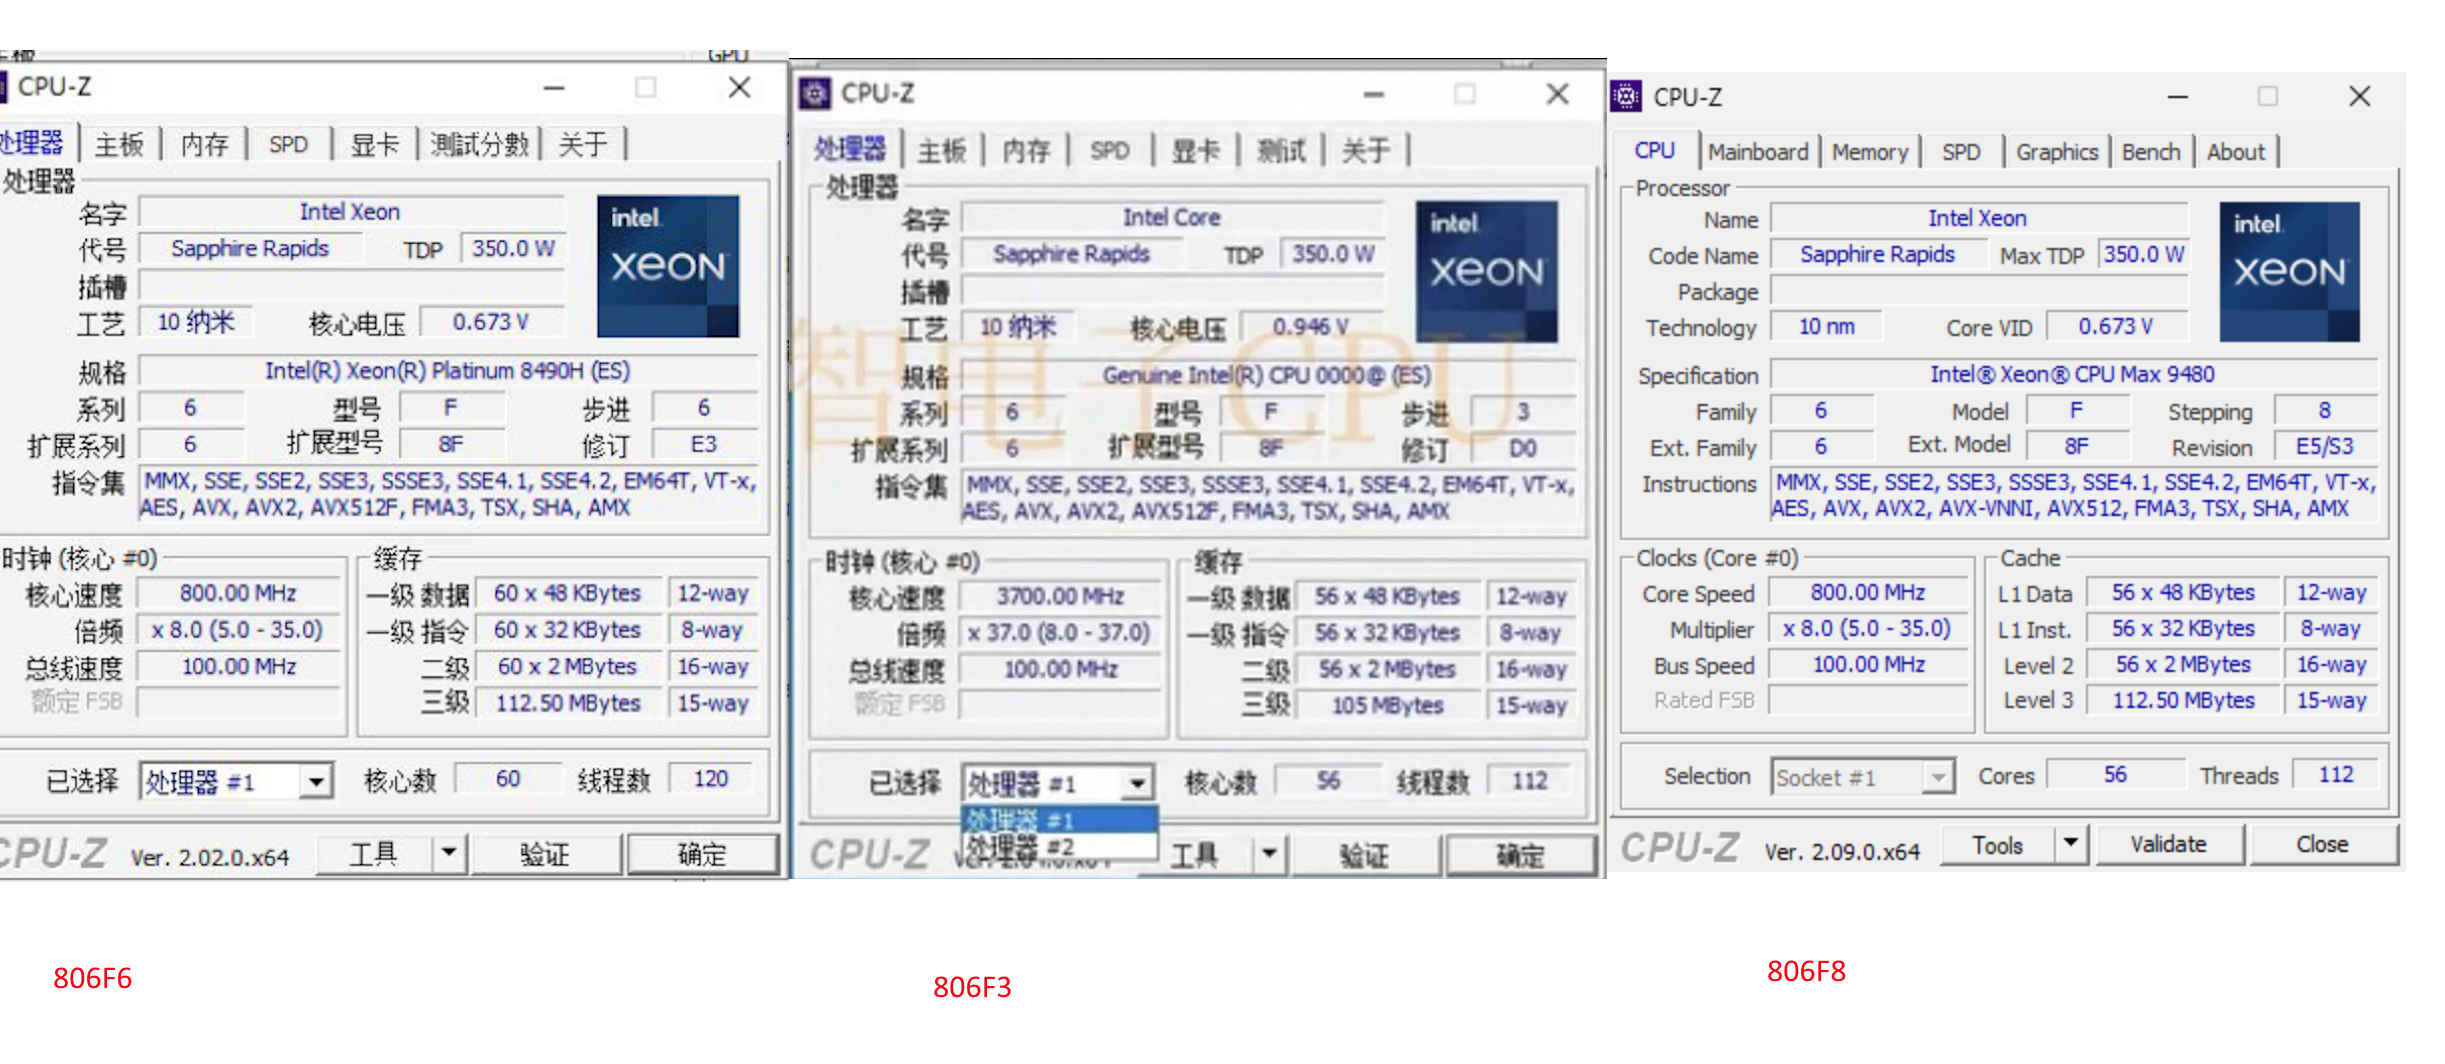
Task: Show the About tab
Action: 2236,152
